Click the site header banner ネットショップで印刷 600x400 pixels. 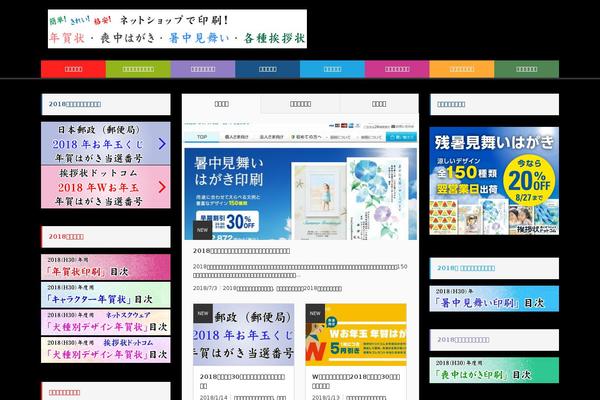177,29
